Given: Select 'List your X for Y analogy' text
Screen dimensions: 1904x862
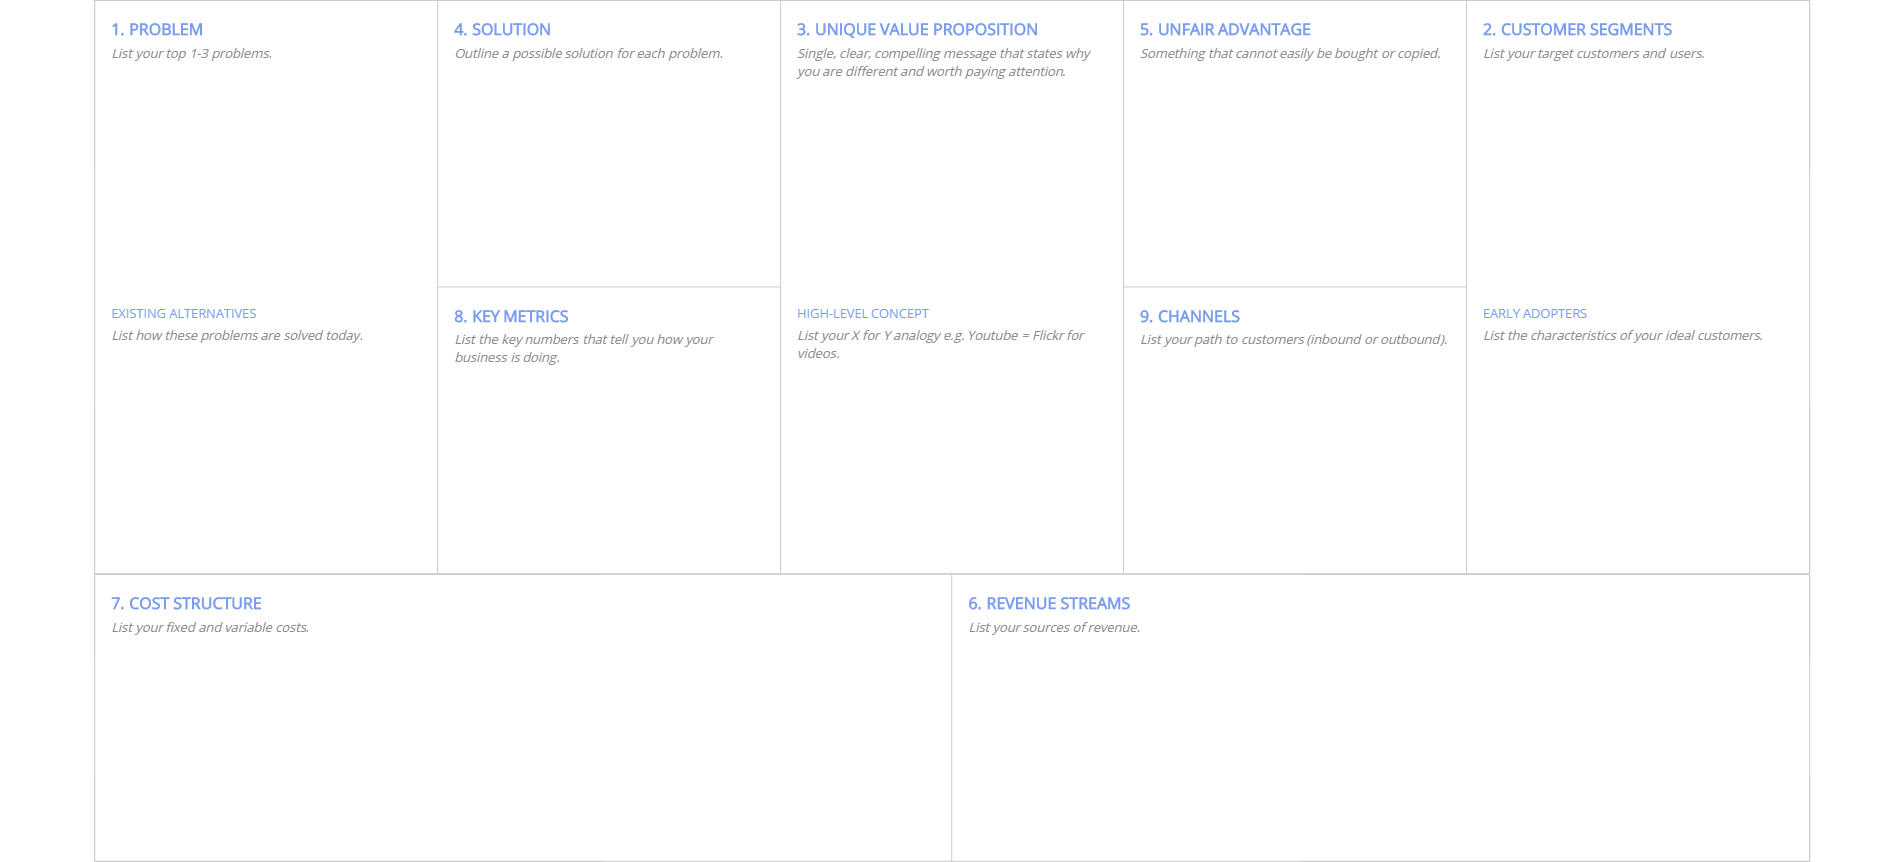Looking at the screenshot, I should pyautogui.click(x=941, y=345).
